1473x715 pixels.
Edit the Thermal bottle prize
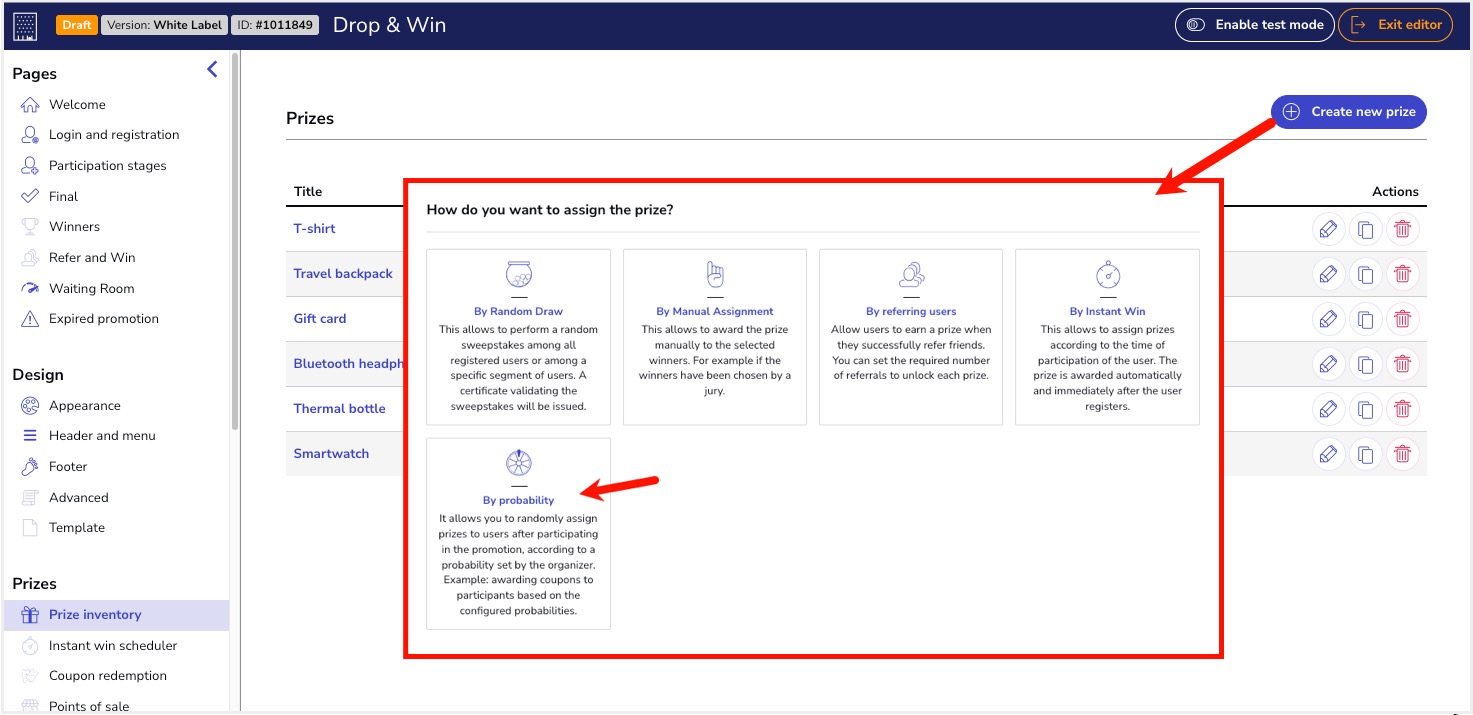(1328, 409)
